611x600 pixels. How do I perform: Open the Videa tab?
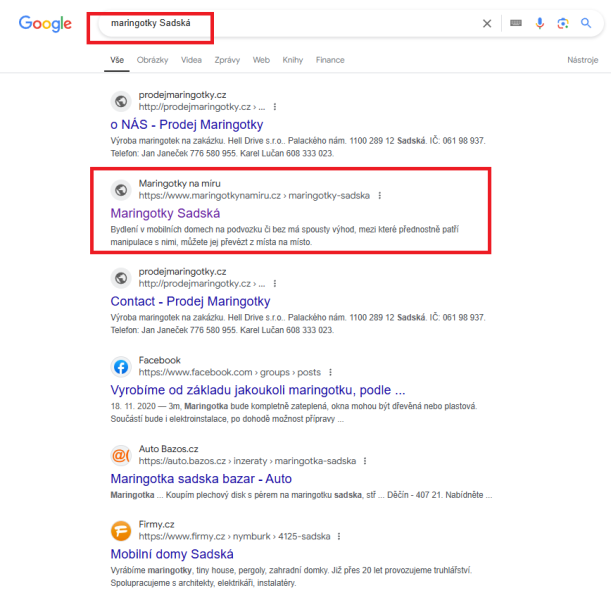pyautogui.click(x=191, y=60)
